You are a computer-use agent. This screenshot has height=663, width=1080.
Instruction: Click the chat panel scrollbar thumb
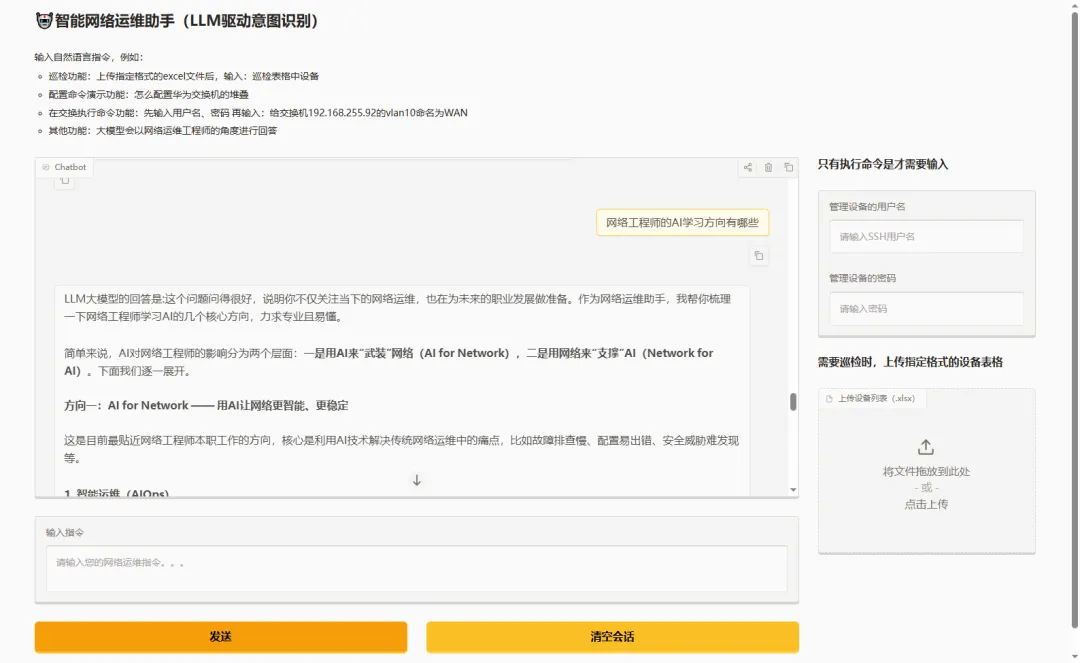(793, 402)
